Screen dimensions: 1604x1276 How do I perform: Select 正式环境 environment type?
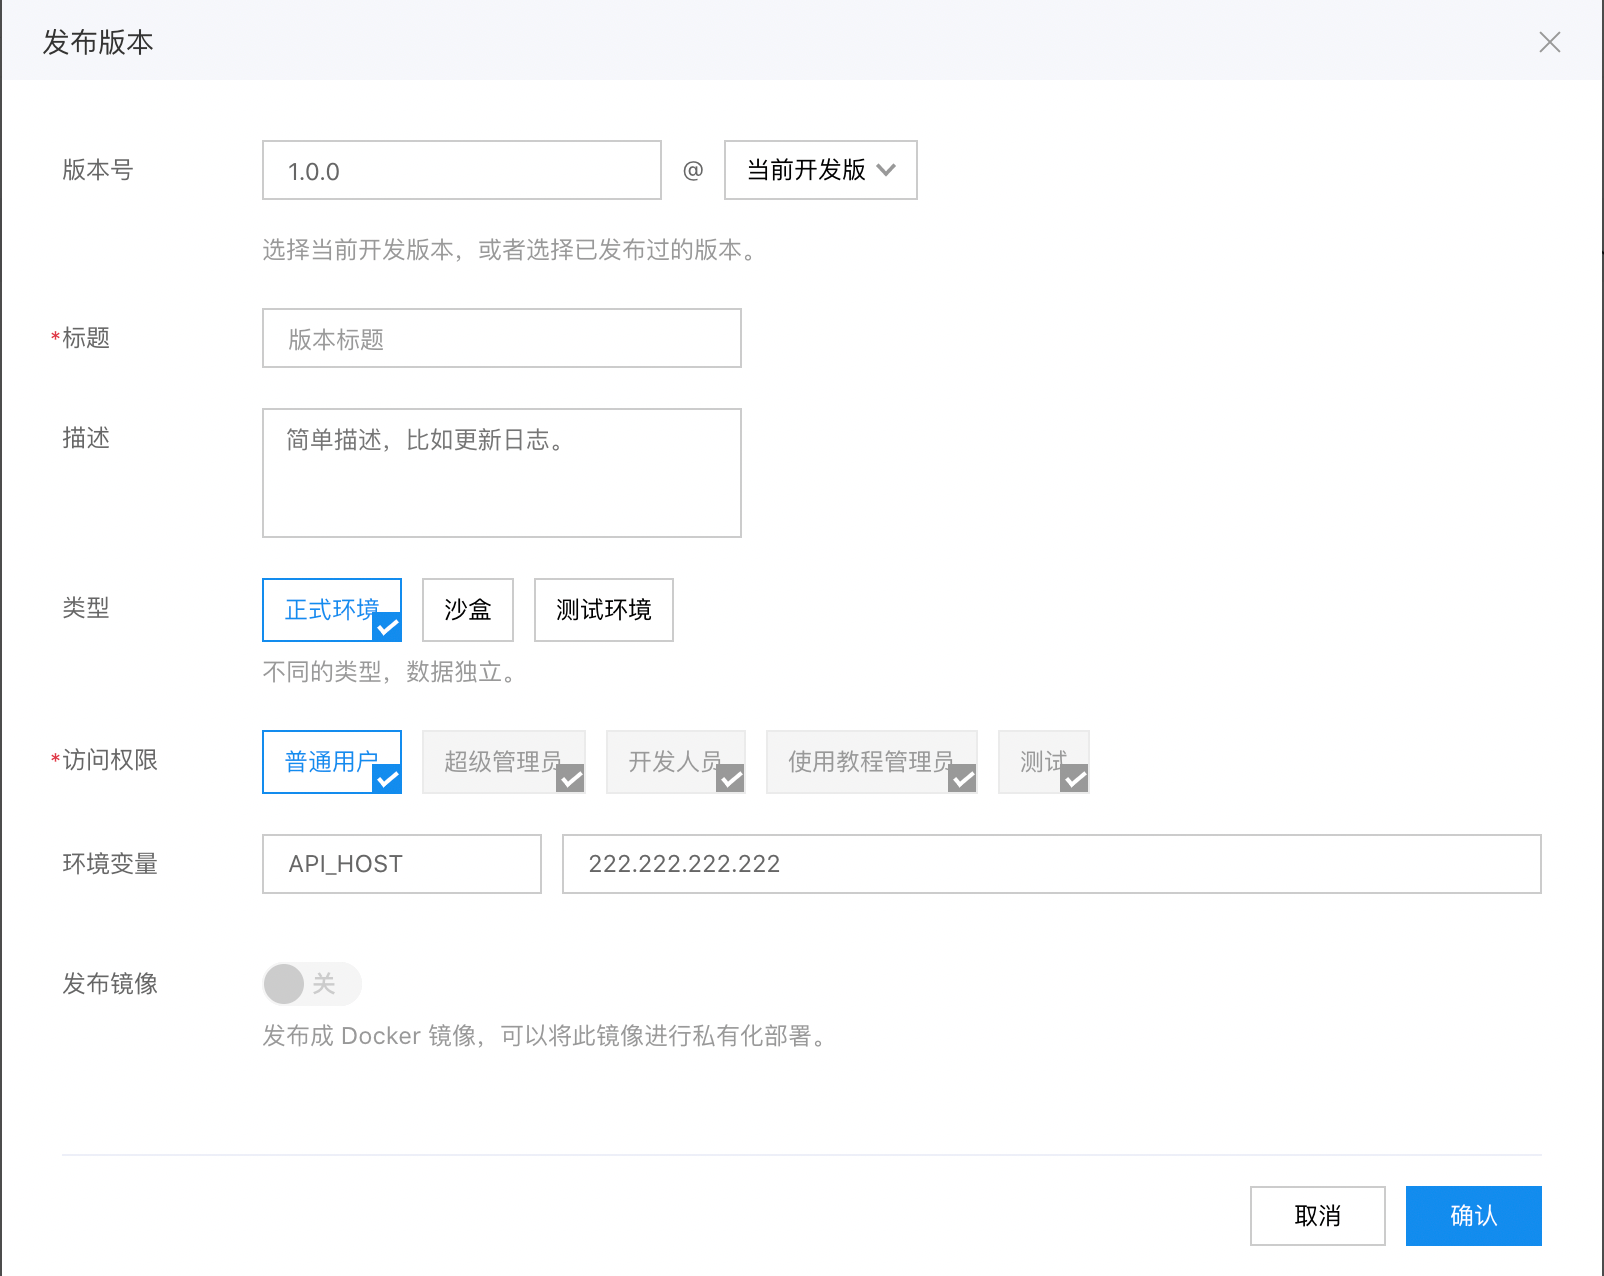(x=331, y=609)
